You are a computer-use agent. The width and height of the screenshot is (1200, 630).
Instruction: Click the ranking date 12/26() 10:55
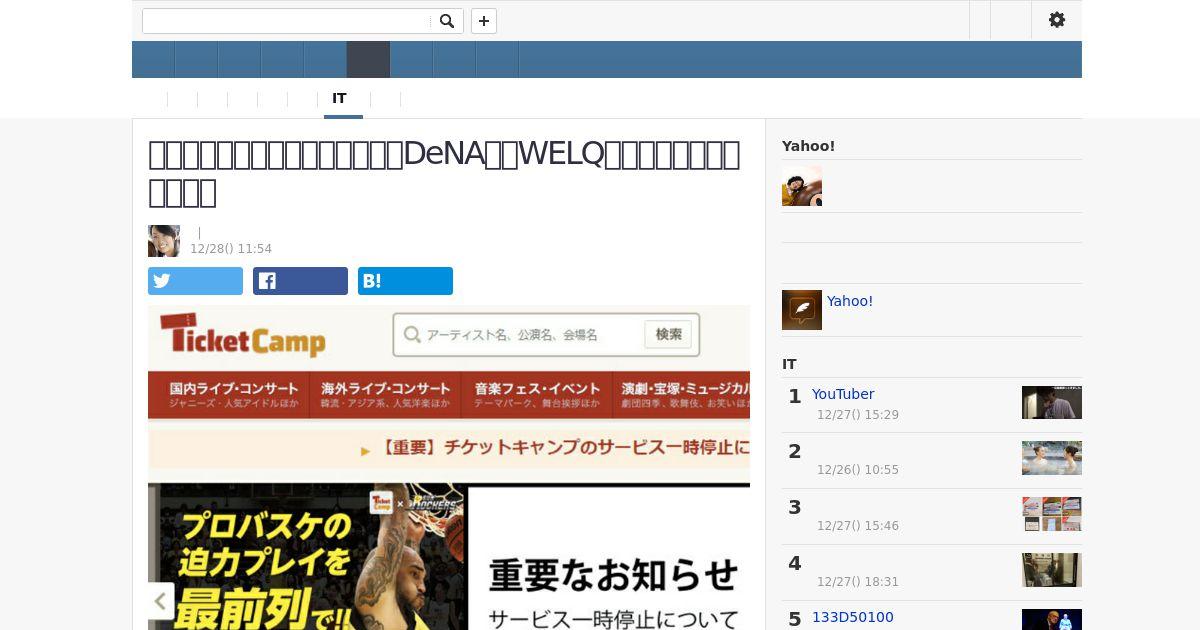pos(858,470)
